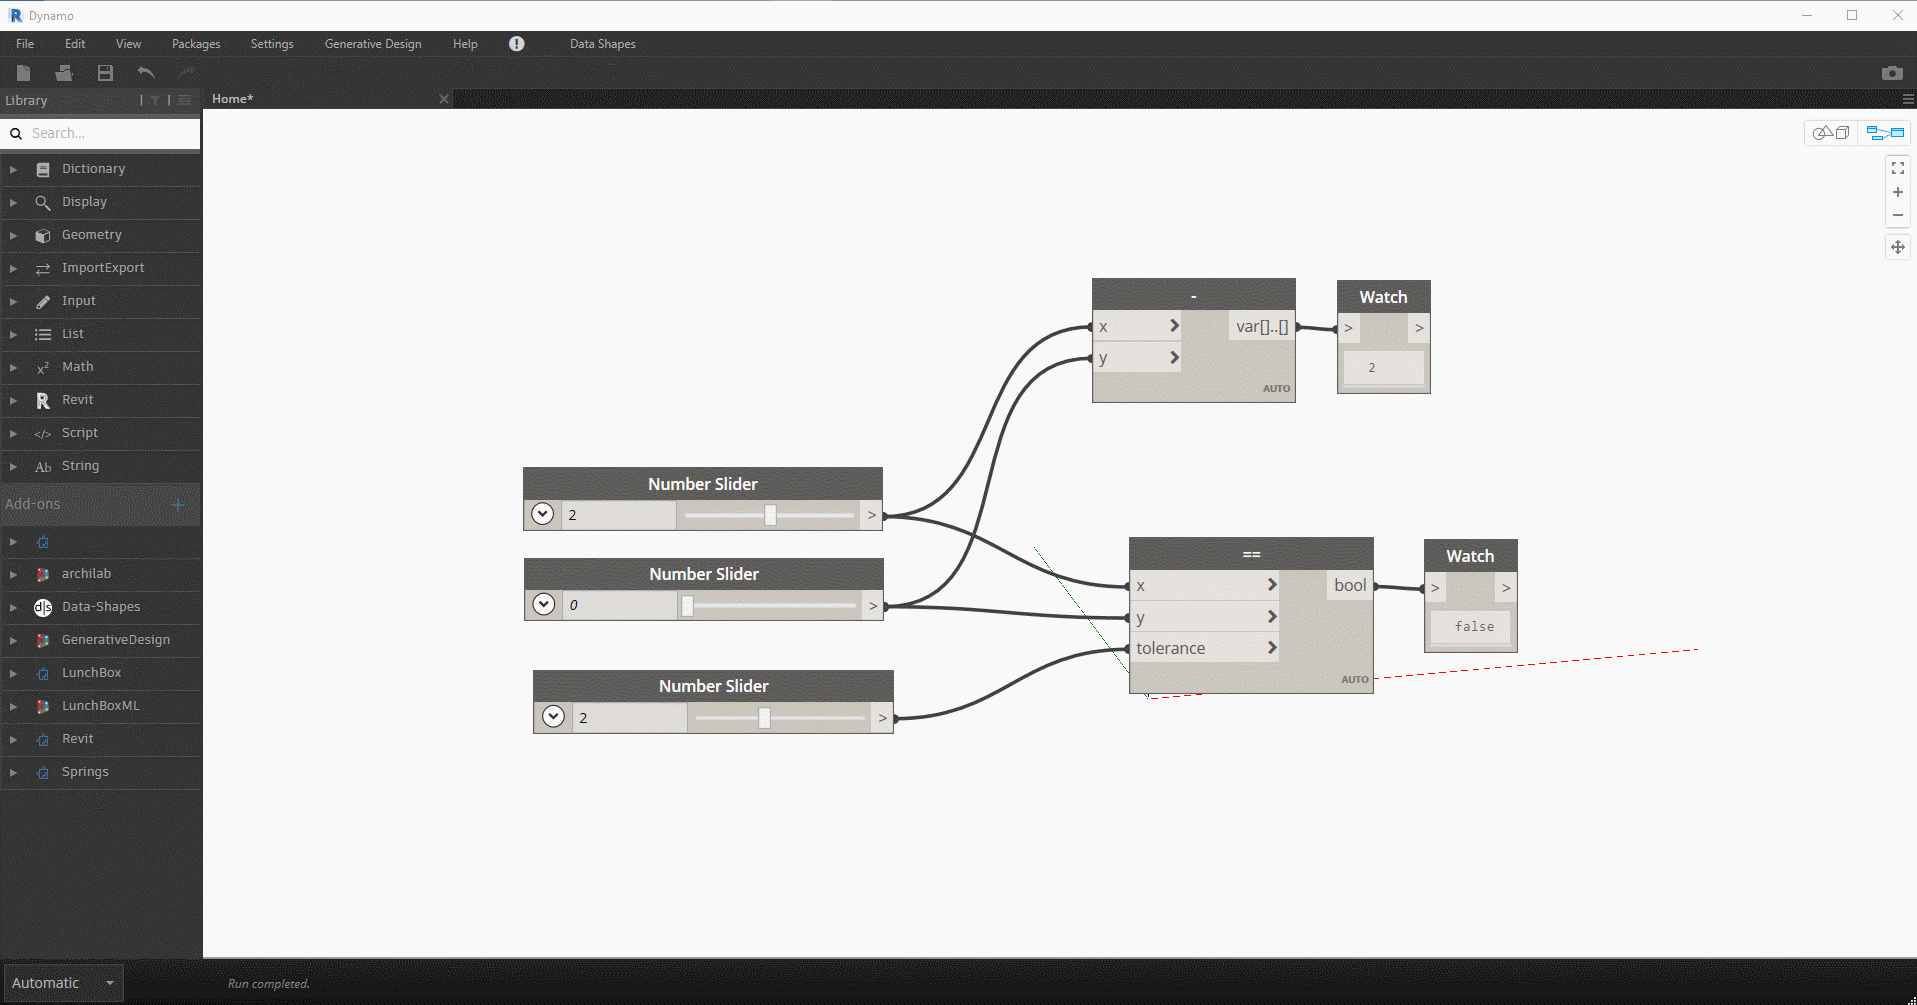Click the var[]..[] output of subtraction node
Viewport: 1917px width, 1005px height.
pos(1262,327)
